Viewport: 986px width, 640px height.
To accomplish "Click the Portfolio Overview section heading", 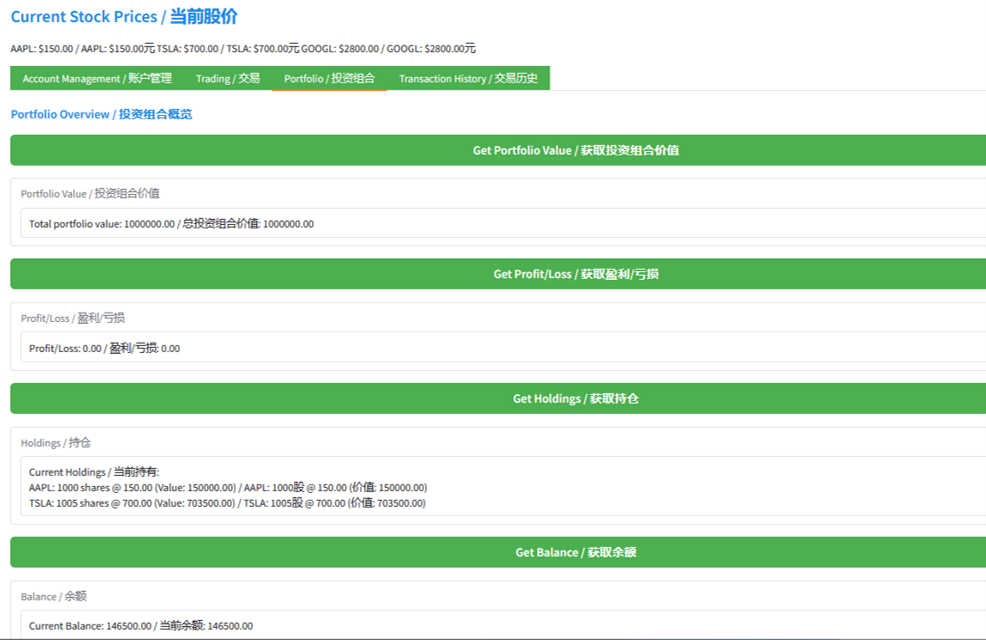I will pyautogui.click(x=101, y=114).
